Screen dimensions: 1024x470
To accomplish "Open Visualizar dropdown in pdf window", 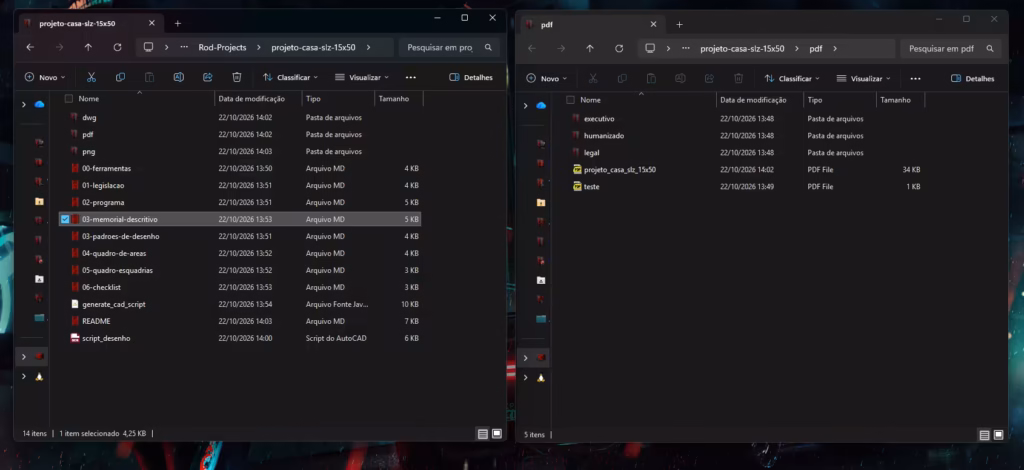I will click(863, 78).
